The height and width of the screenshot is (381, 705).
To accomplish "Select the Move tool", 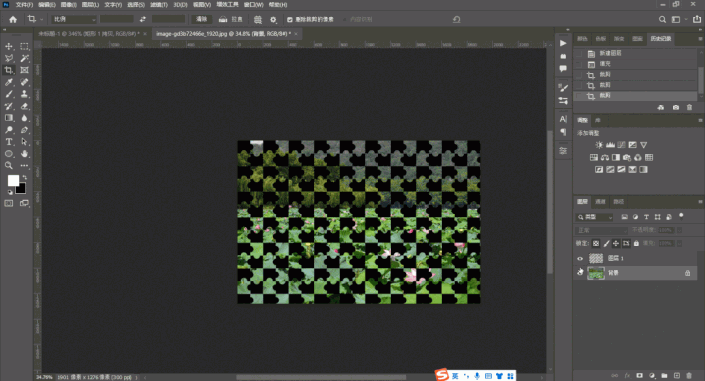I will click(x=9, y=46).
